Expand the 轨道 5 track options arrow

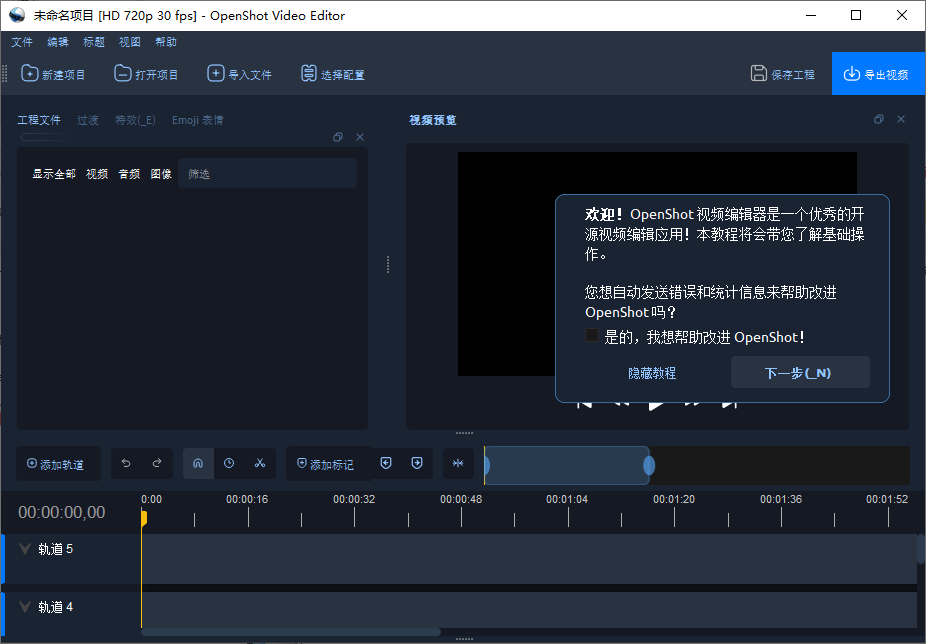coord(25,549)
